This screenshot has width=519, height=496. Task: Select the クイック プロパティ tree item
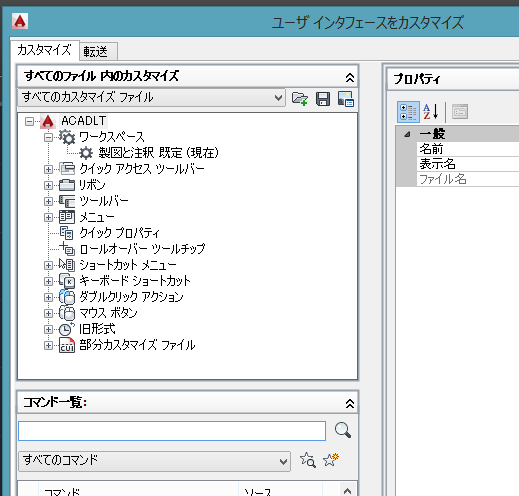pyautogui.click(x=120, y=233)
